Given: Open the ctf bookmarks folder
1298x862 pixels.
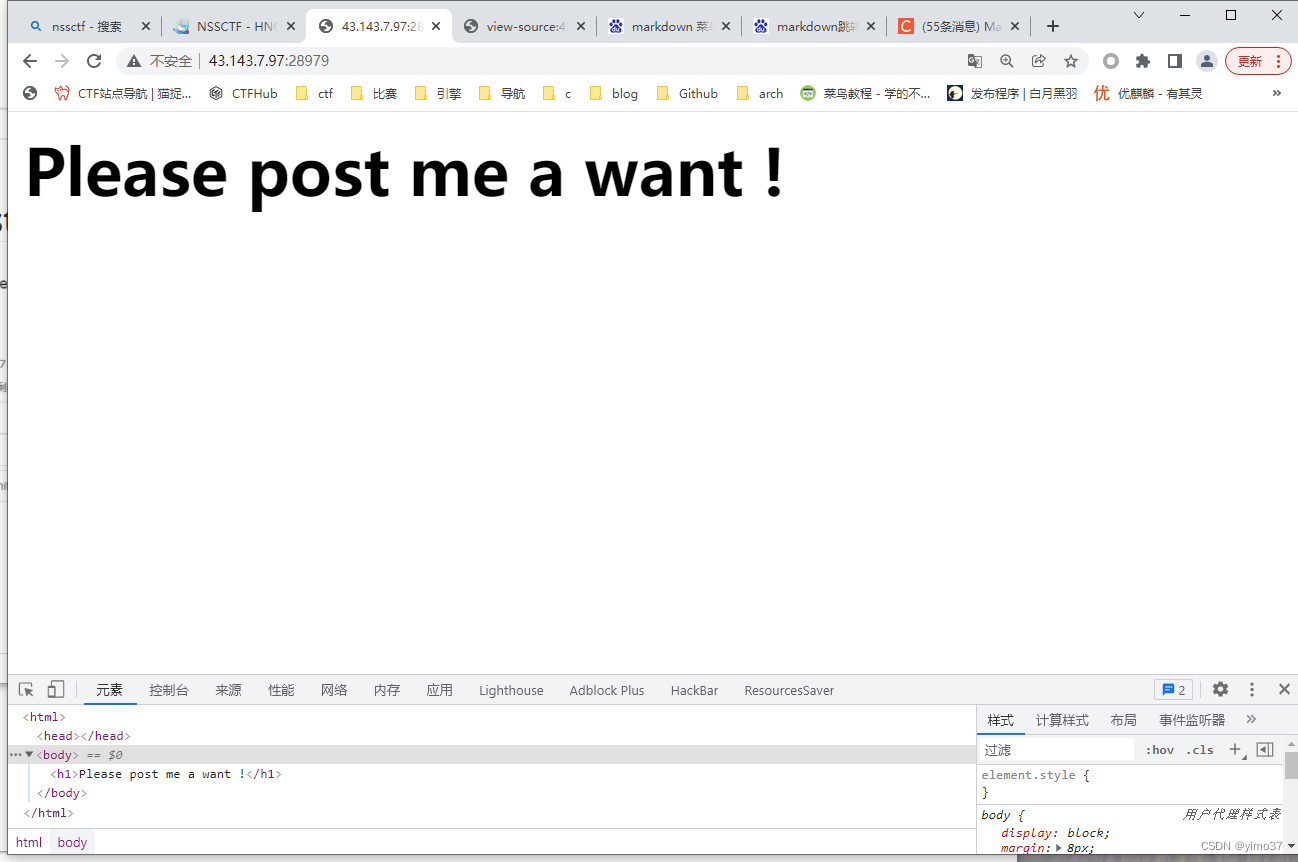Looking at the screenshot, I should coord(314,93).
